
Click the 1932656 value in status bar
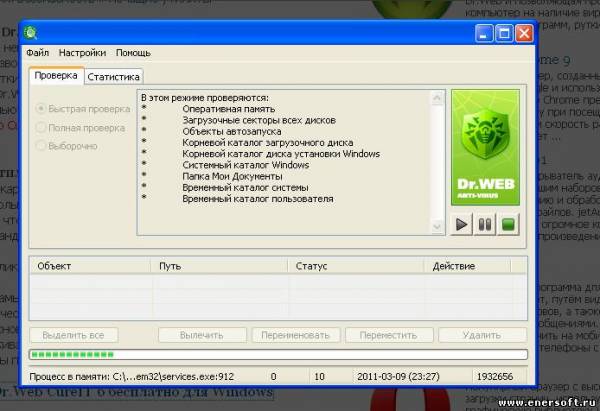click(495, 377)
